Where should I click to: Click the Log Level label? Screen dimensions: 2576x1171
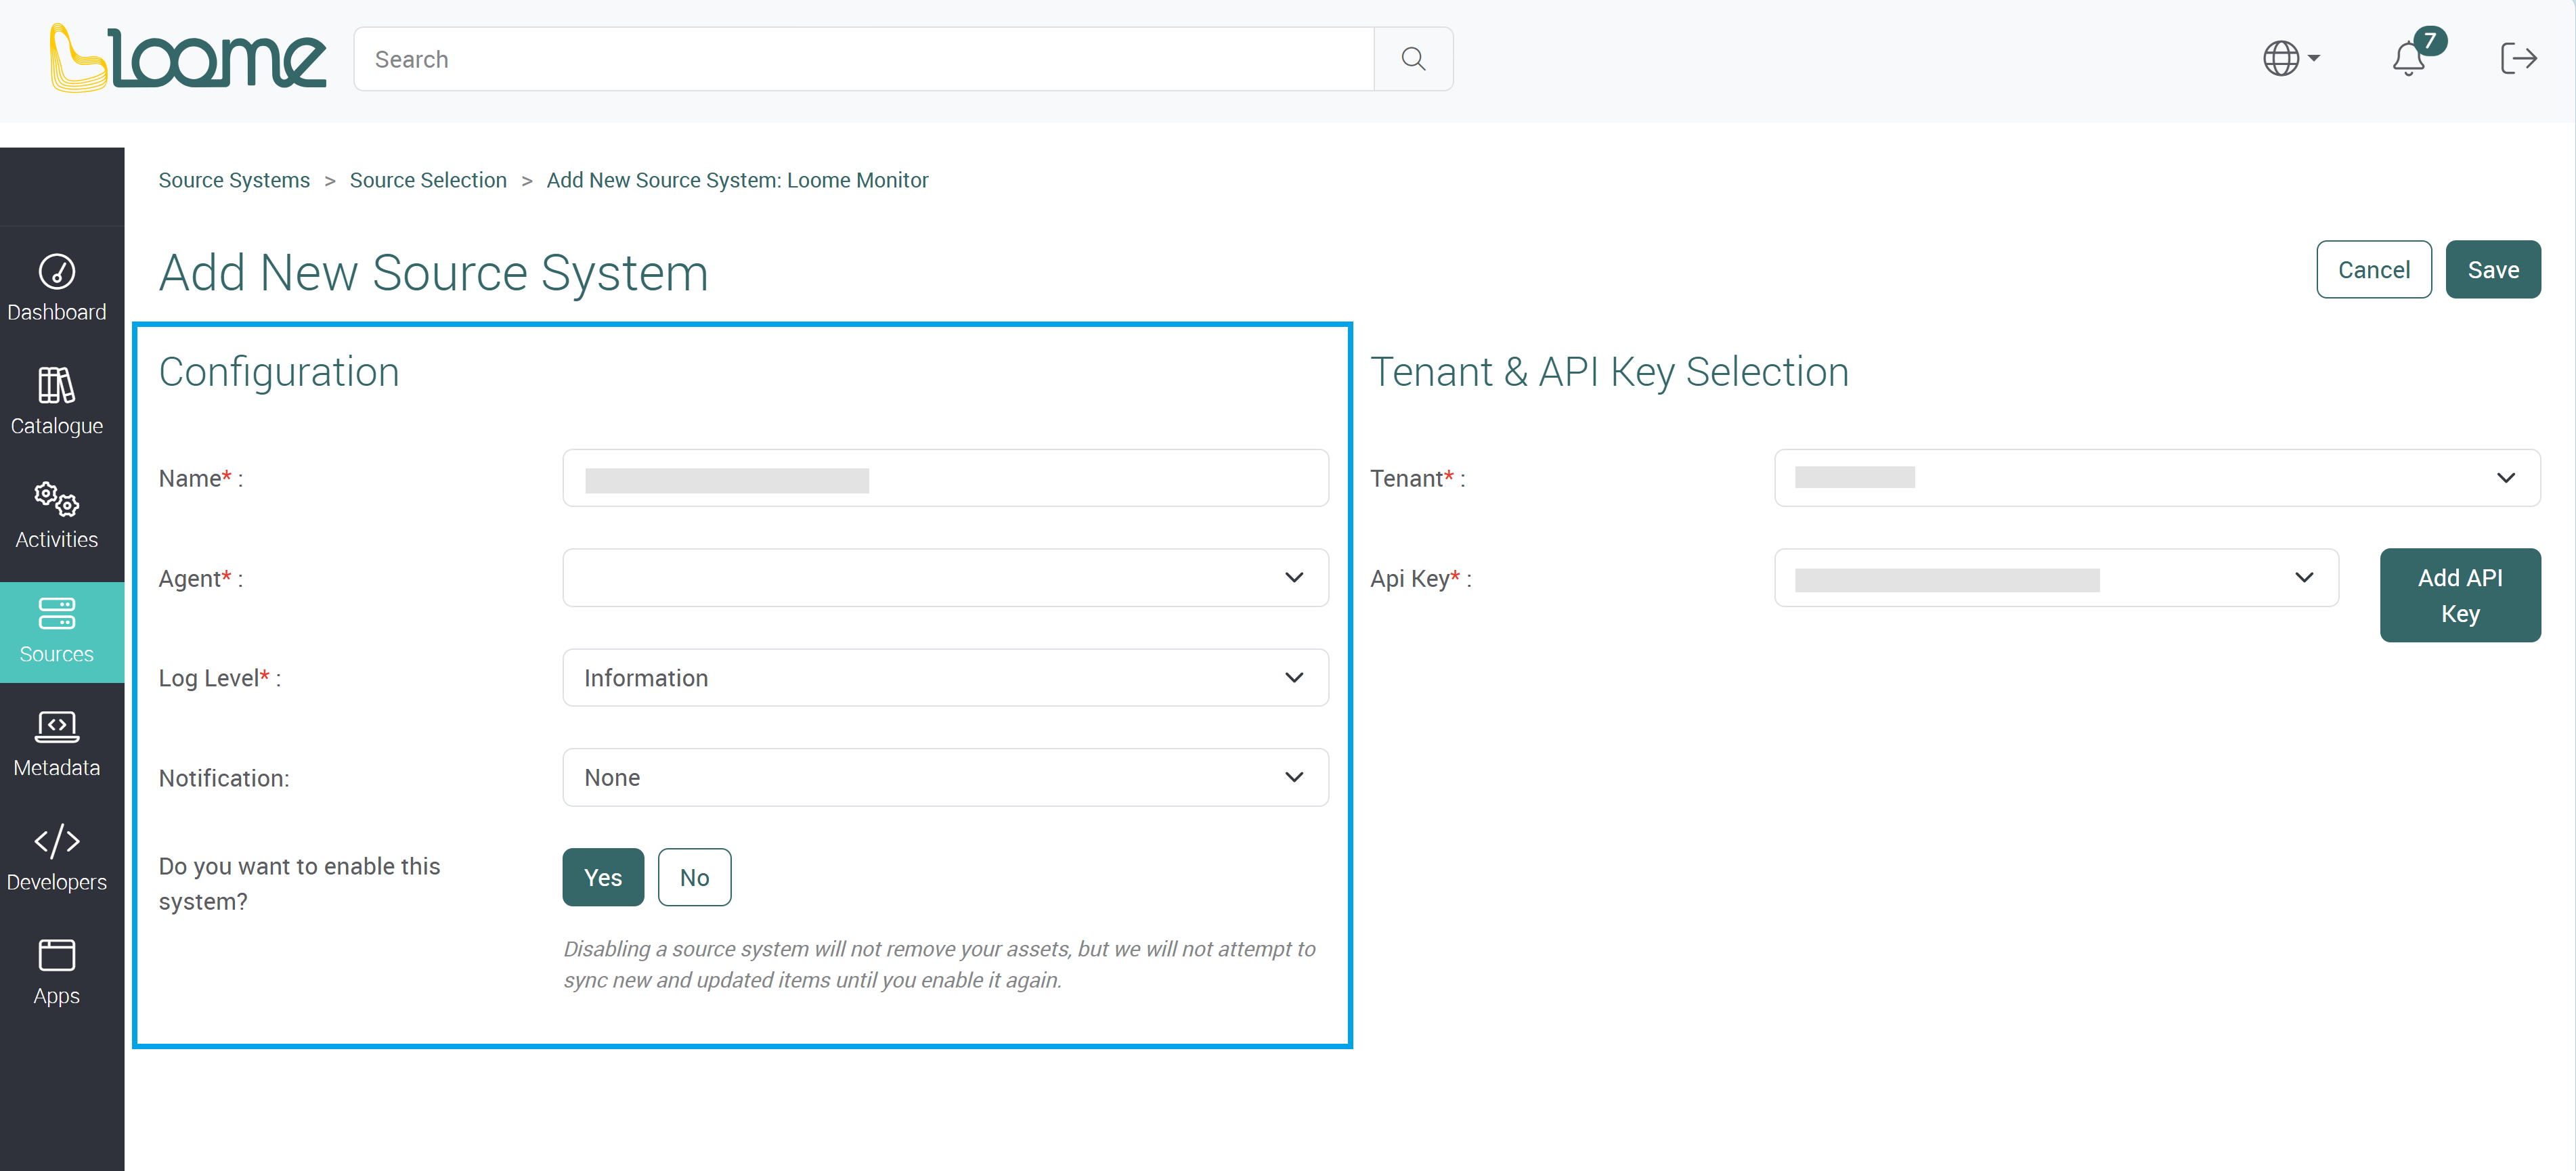tap(219, 678)
